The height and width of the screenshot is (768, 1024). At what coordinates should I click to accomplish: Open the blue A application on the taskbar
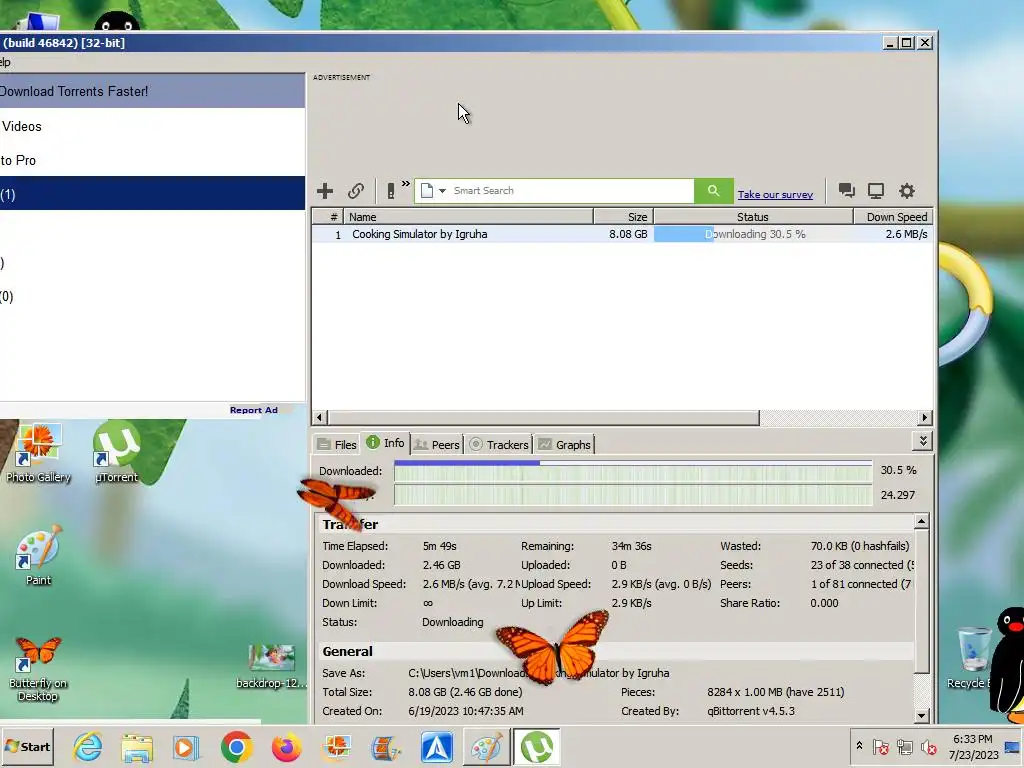(x=437, y=747)
